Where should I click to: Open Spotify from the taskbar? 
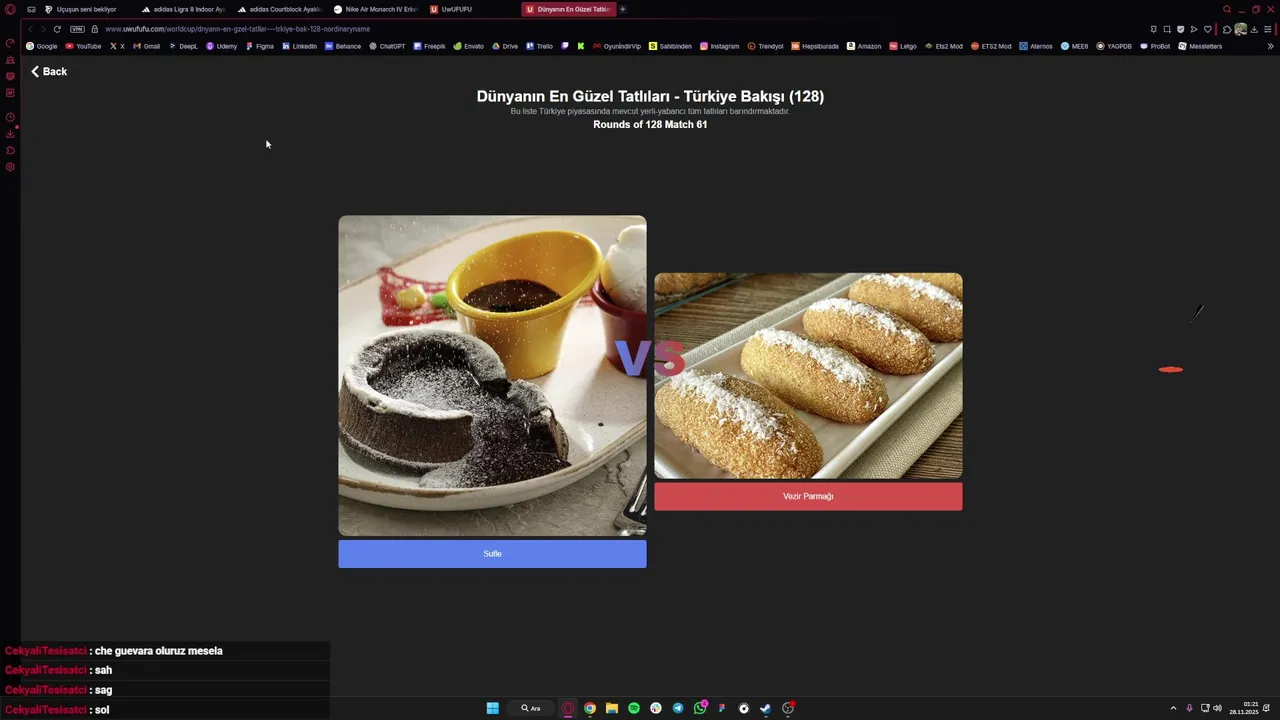click(634, 708)
